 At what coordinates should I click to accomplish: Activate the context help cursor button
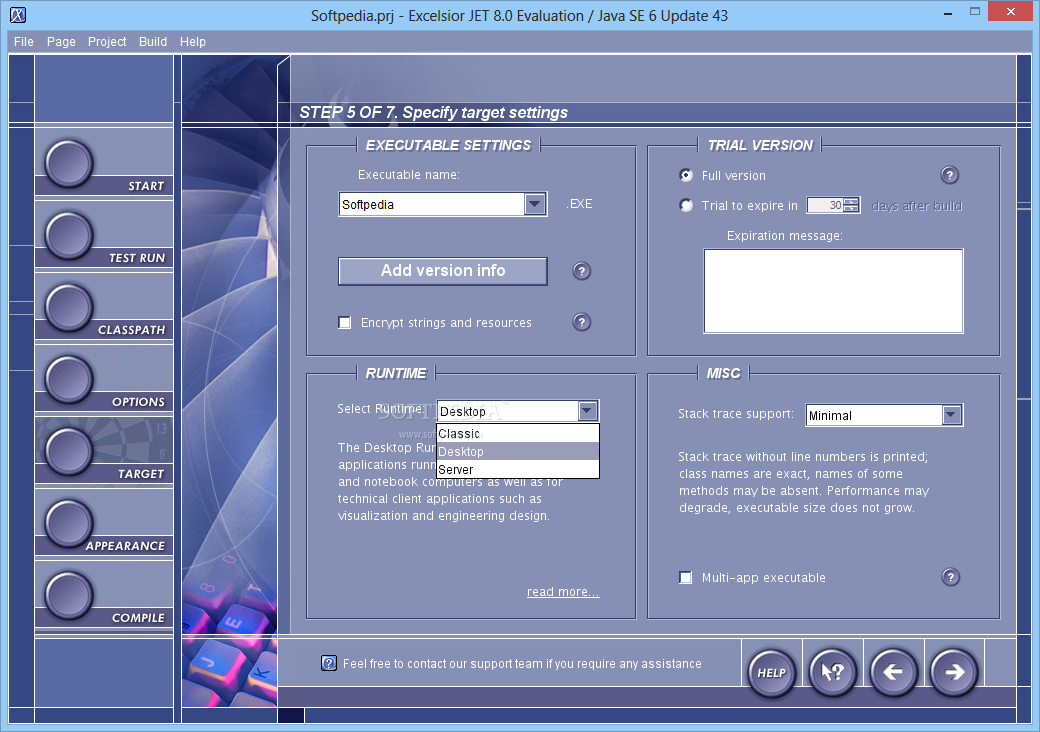coord(832,672)
